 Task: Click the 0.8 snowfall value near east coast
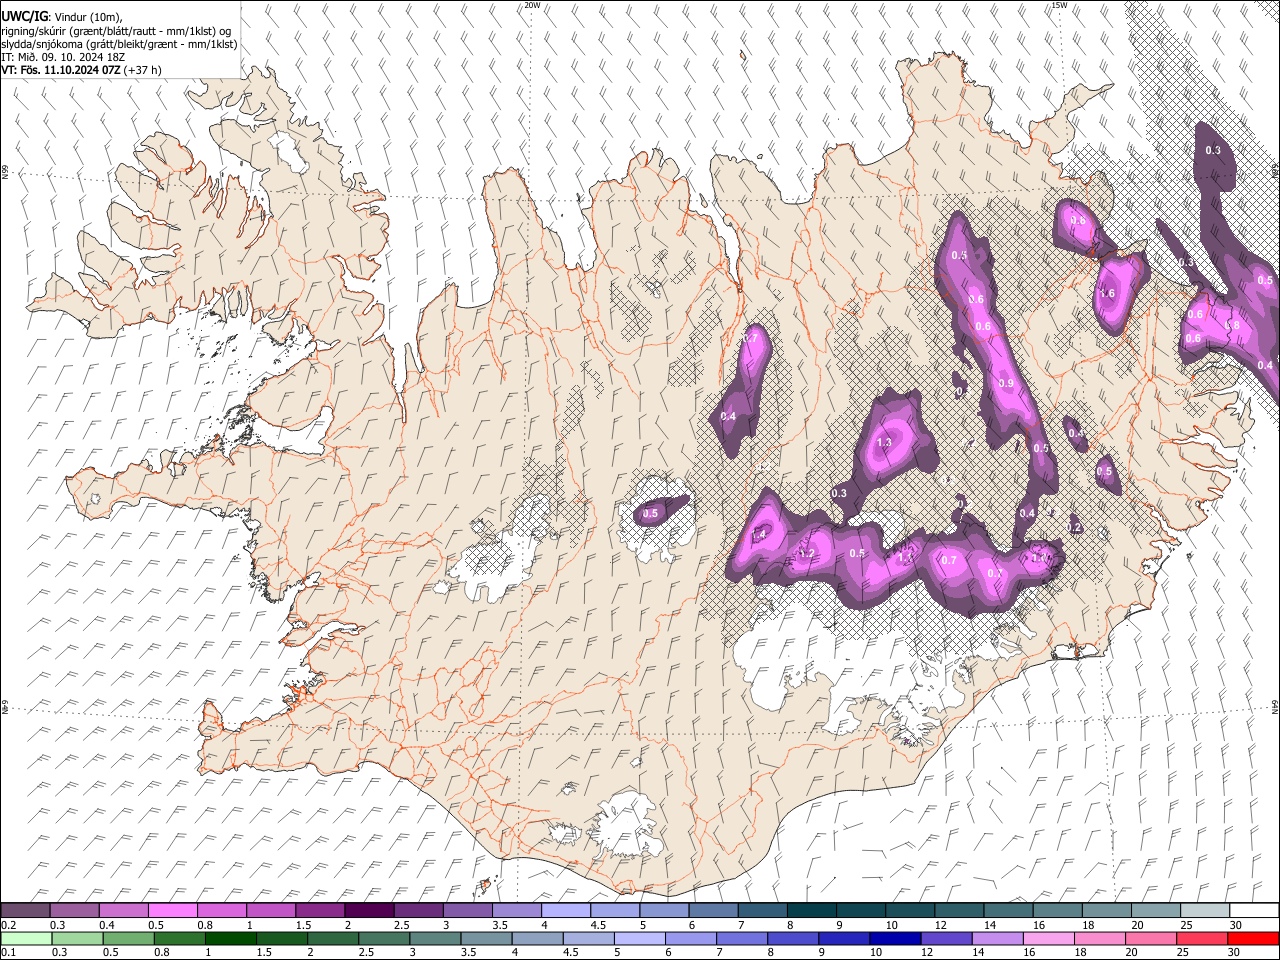tap(1232, 326)
